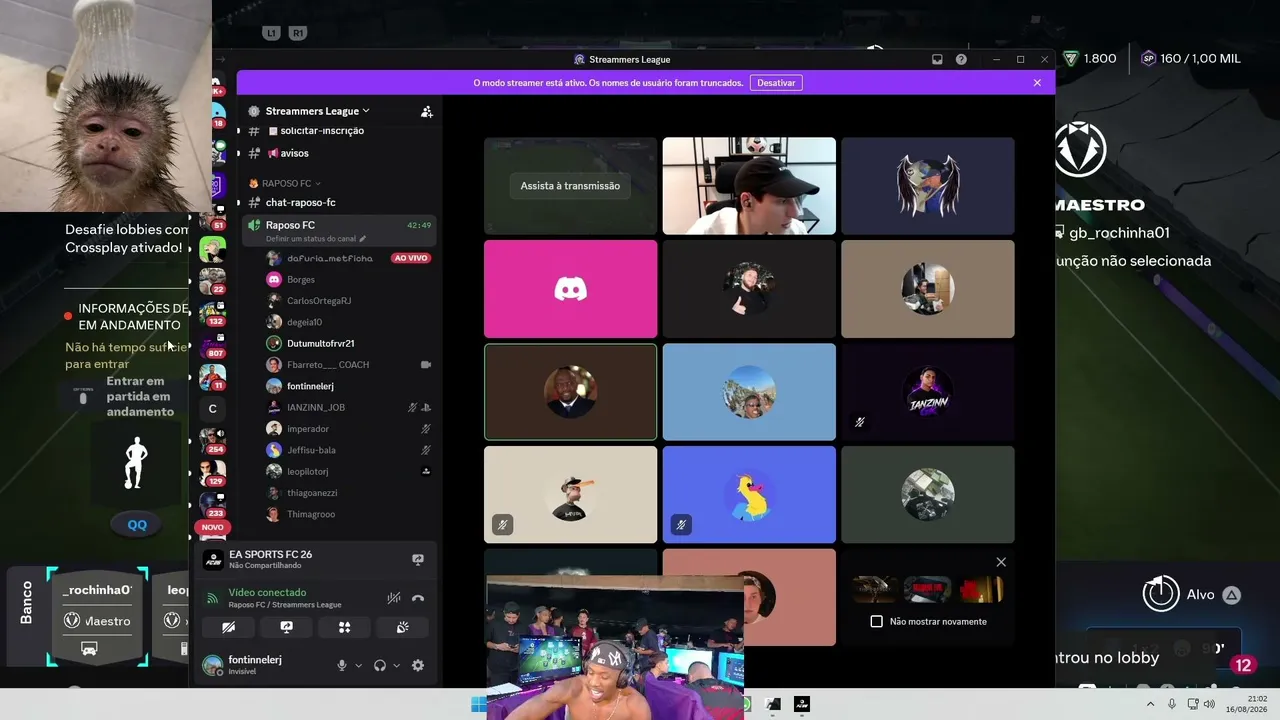Open Streammers League server dropdown
1280x720 pixels.
(x=319, y=111)
